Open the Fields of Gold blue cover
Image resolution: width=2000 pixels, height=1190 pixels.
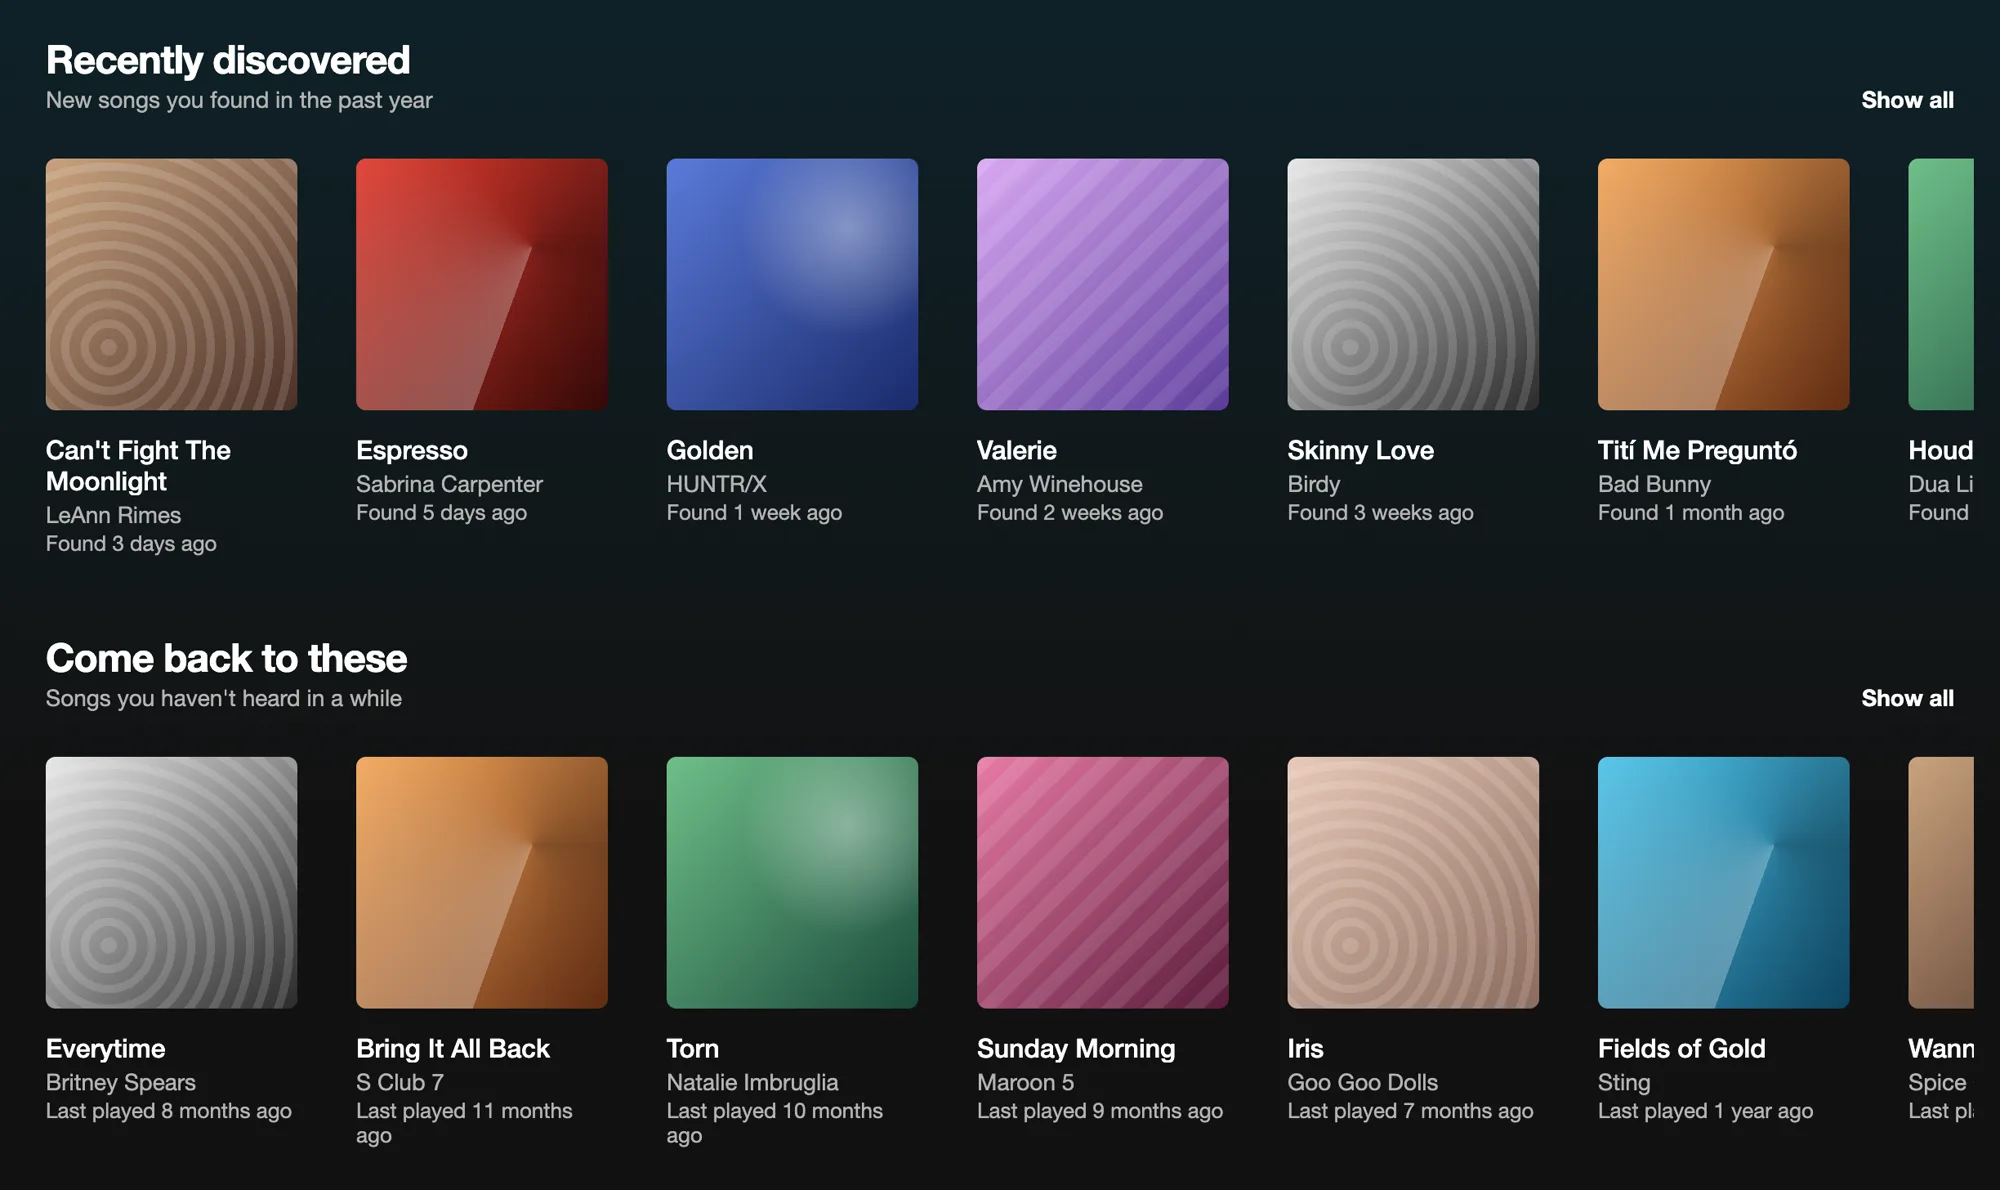point(1723,882)
